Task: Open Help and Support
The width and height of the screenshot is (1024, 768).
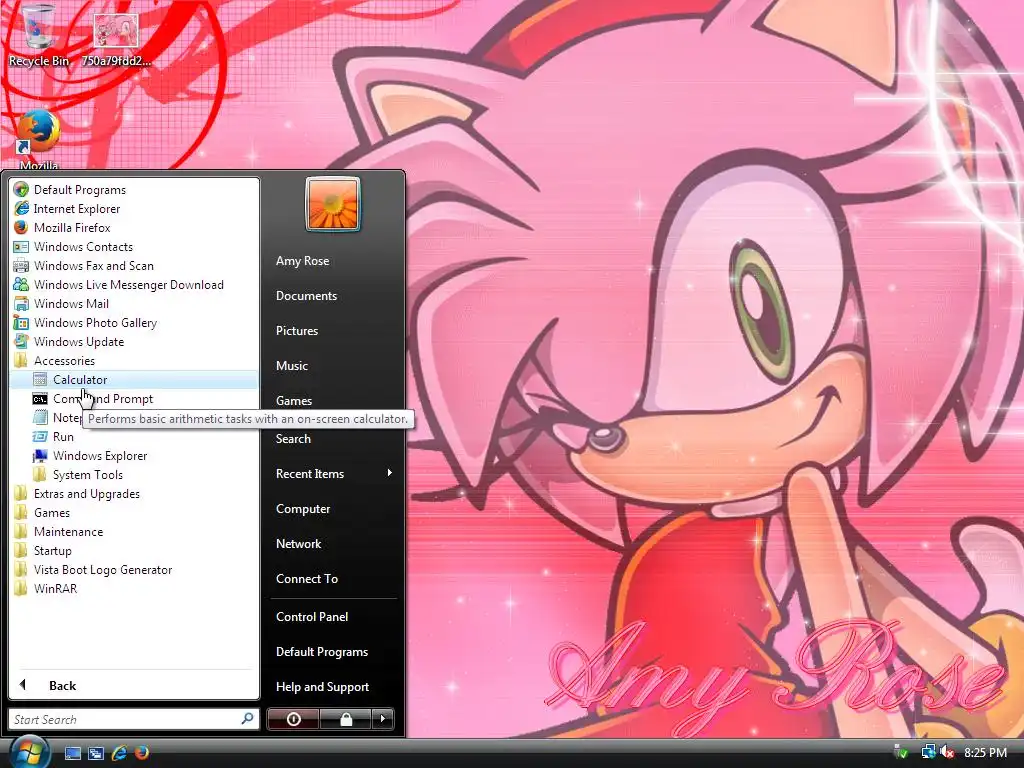Action: pos(322,686)
